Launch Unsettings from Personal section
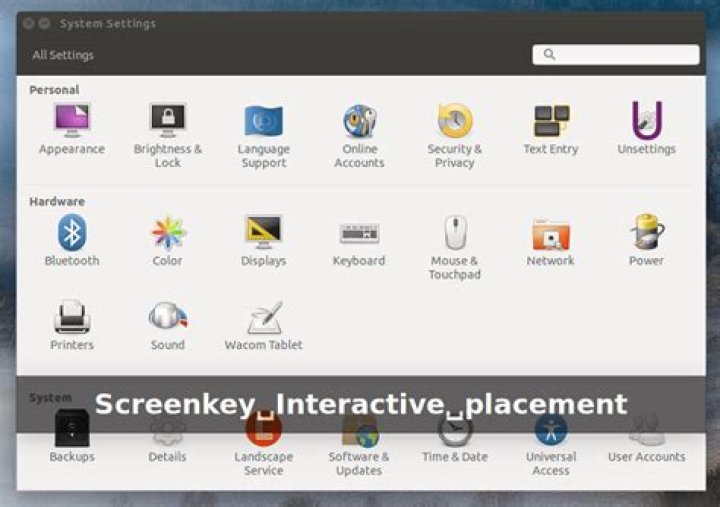Viewport: 720px width, 507px height. (647, 128)
